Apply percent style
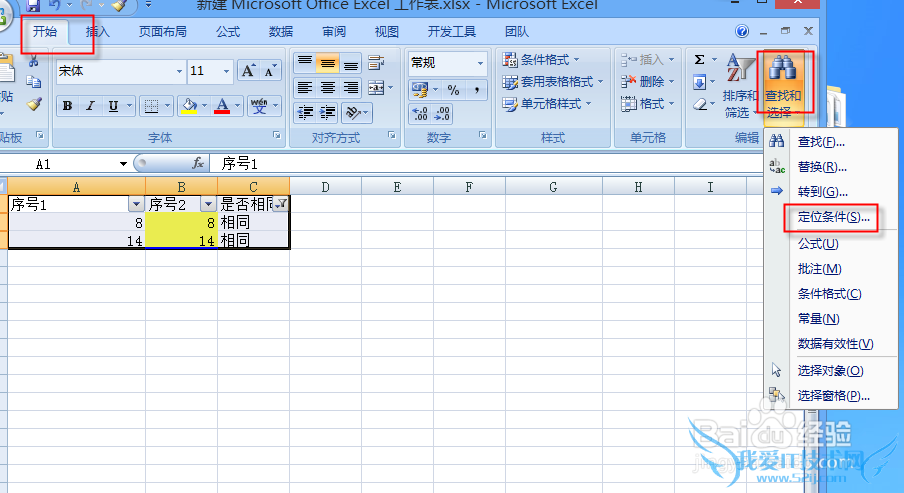This screenshot has width=904, height=493. click(454, 90)
